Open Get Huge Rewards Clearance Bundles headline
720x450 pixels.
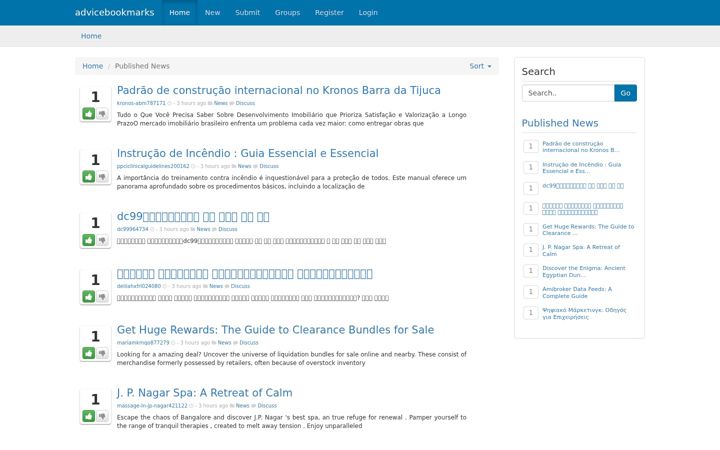tap(276, 330)
